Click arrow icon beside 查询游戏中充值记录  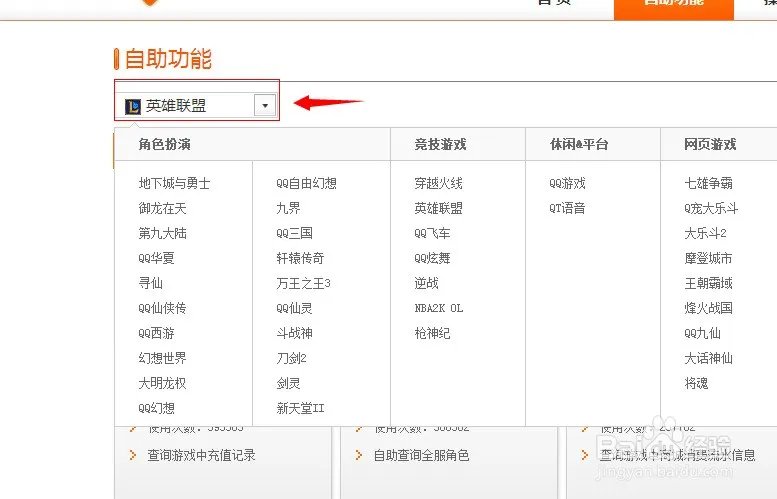(x=132, y=455)
